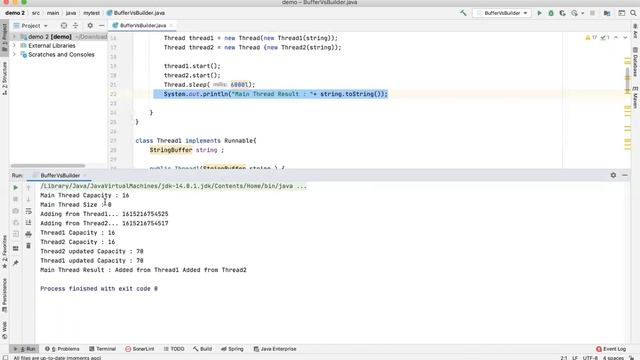Clear console output with trash icon
The width and height of the screenshot is (640, 360).
[28, 246]
